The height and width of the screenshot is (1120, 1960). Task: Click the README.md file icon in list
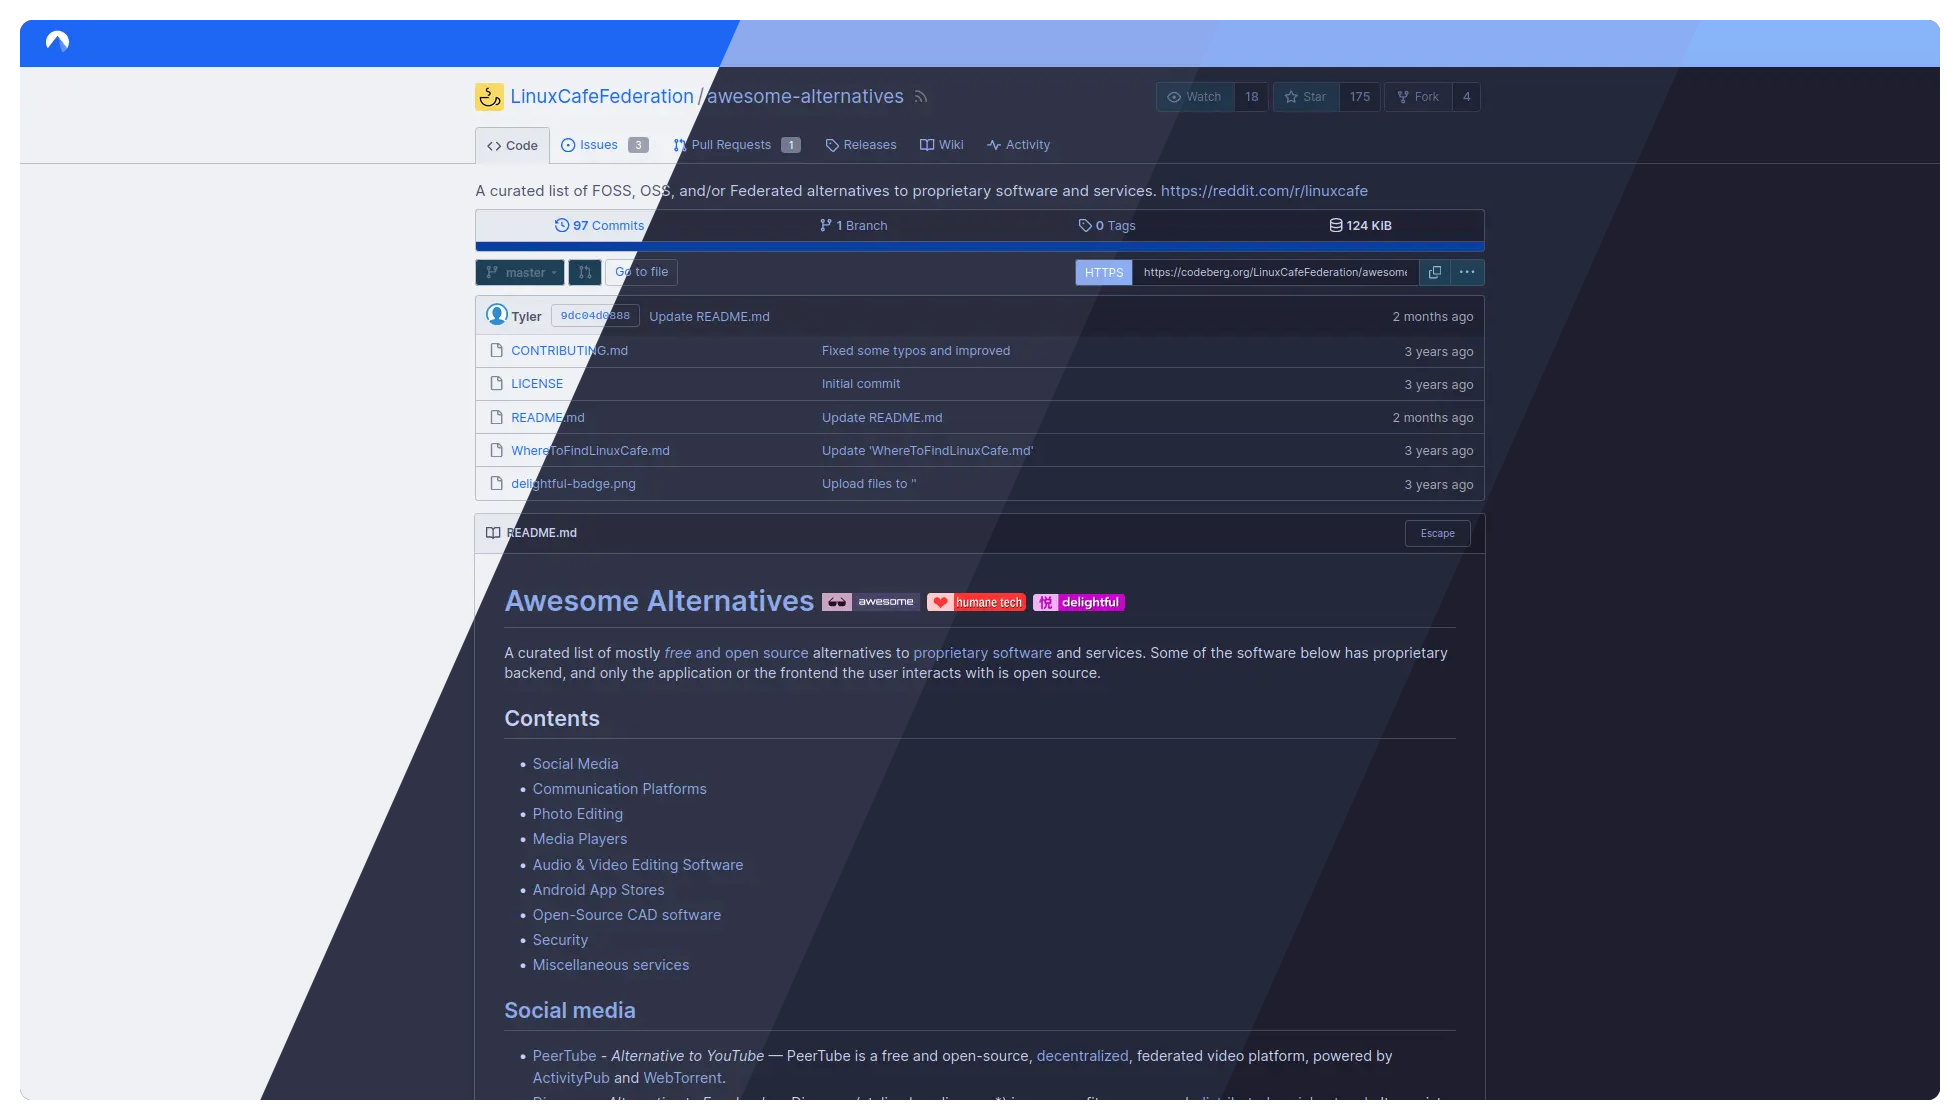[496, 417]
